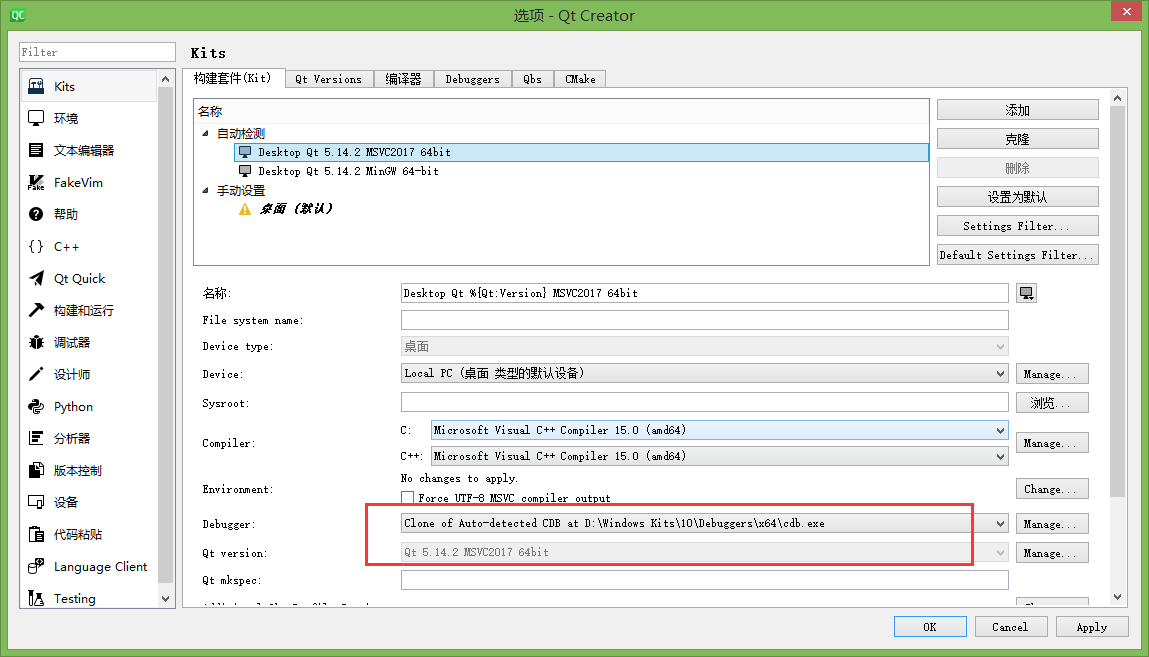Click the monitor icon of MinGW 64-bit kit
The image size is (1149, 657).
[x=245, y=171]
